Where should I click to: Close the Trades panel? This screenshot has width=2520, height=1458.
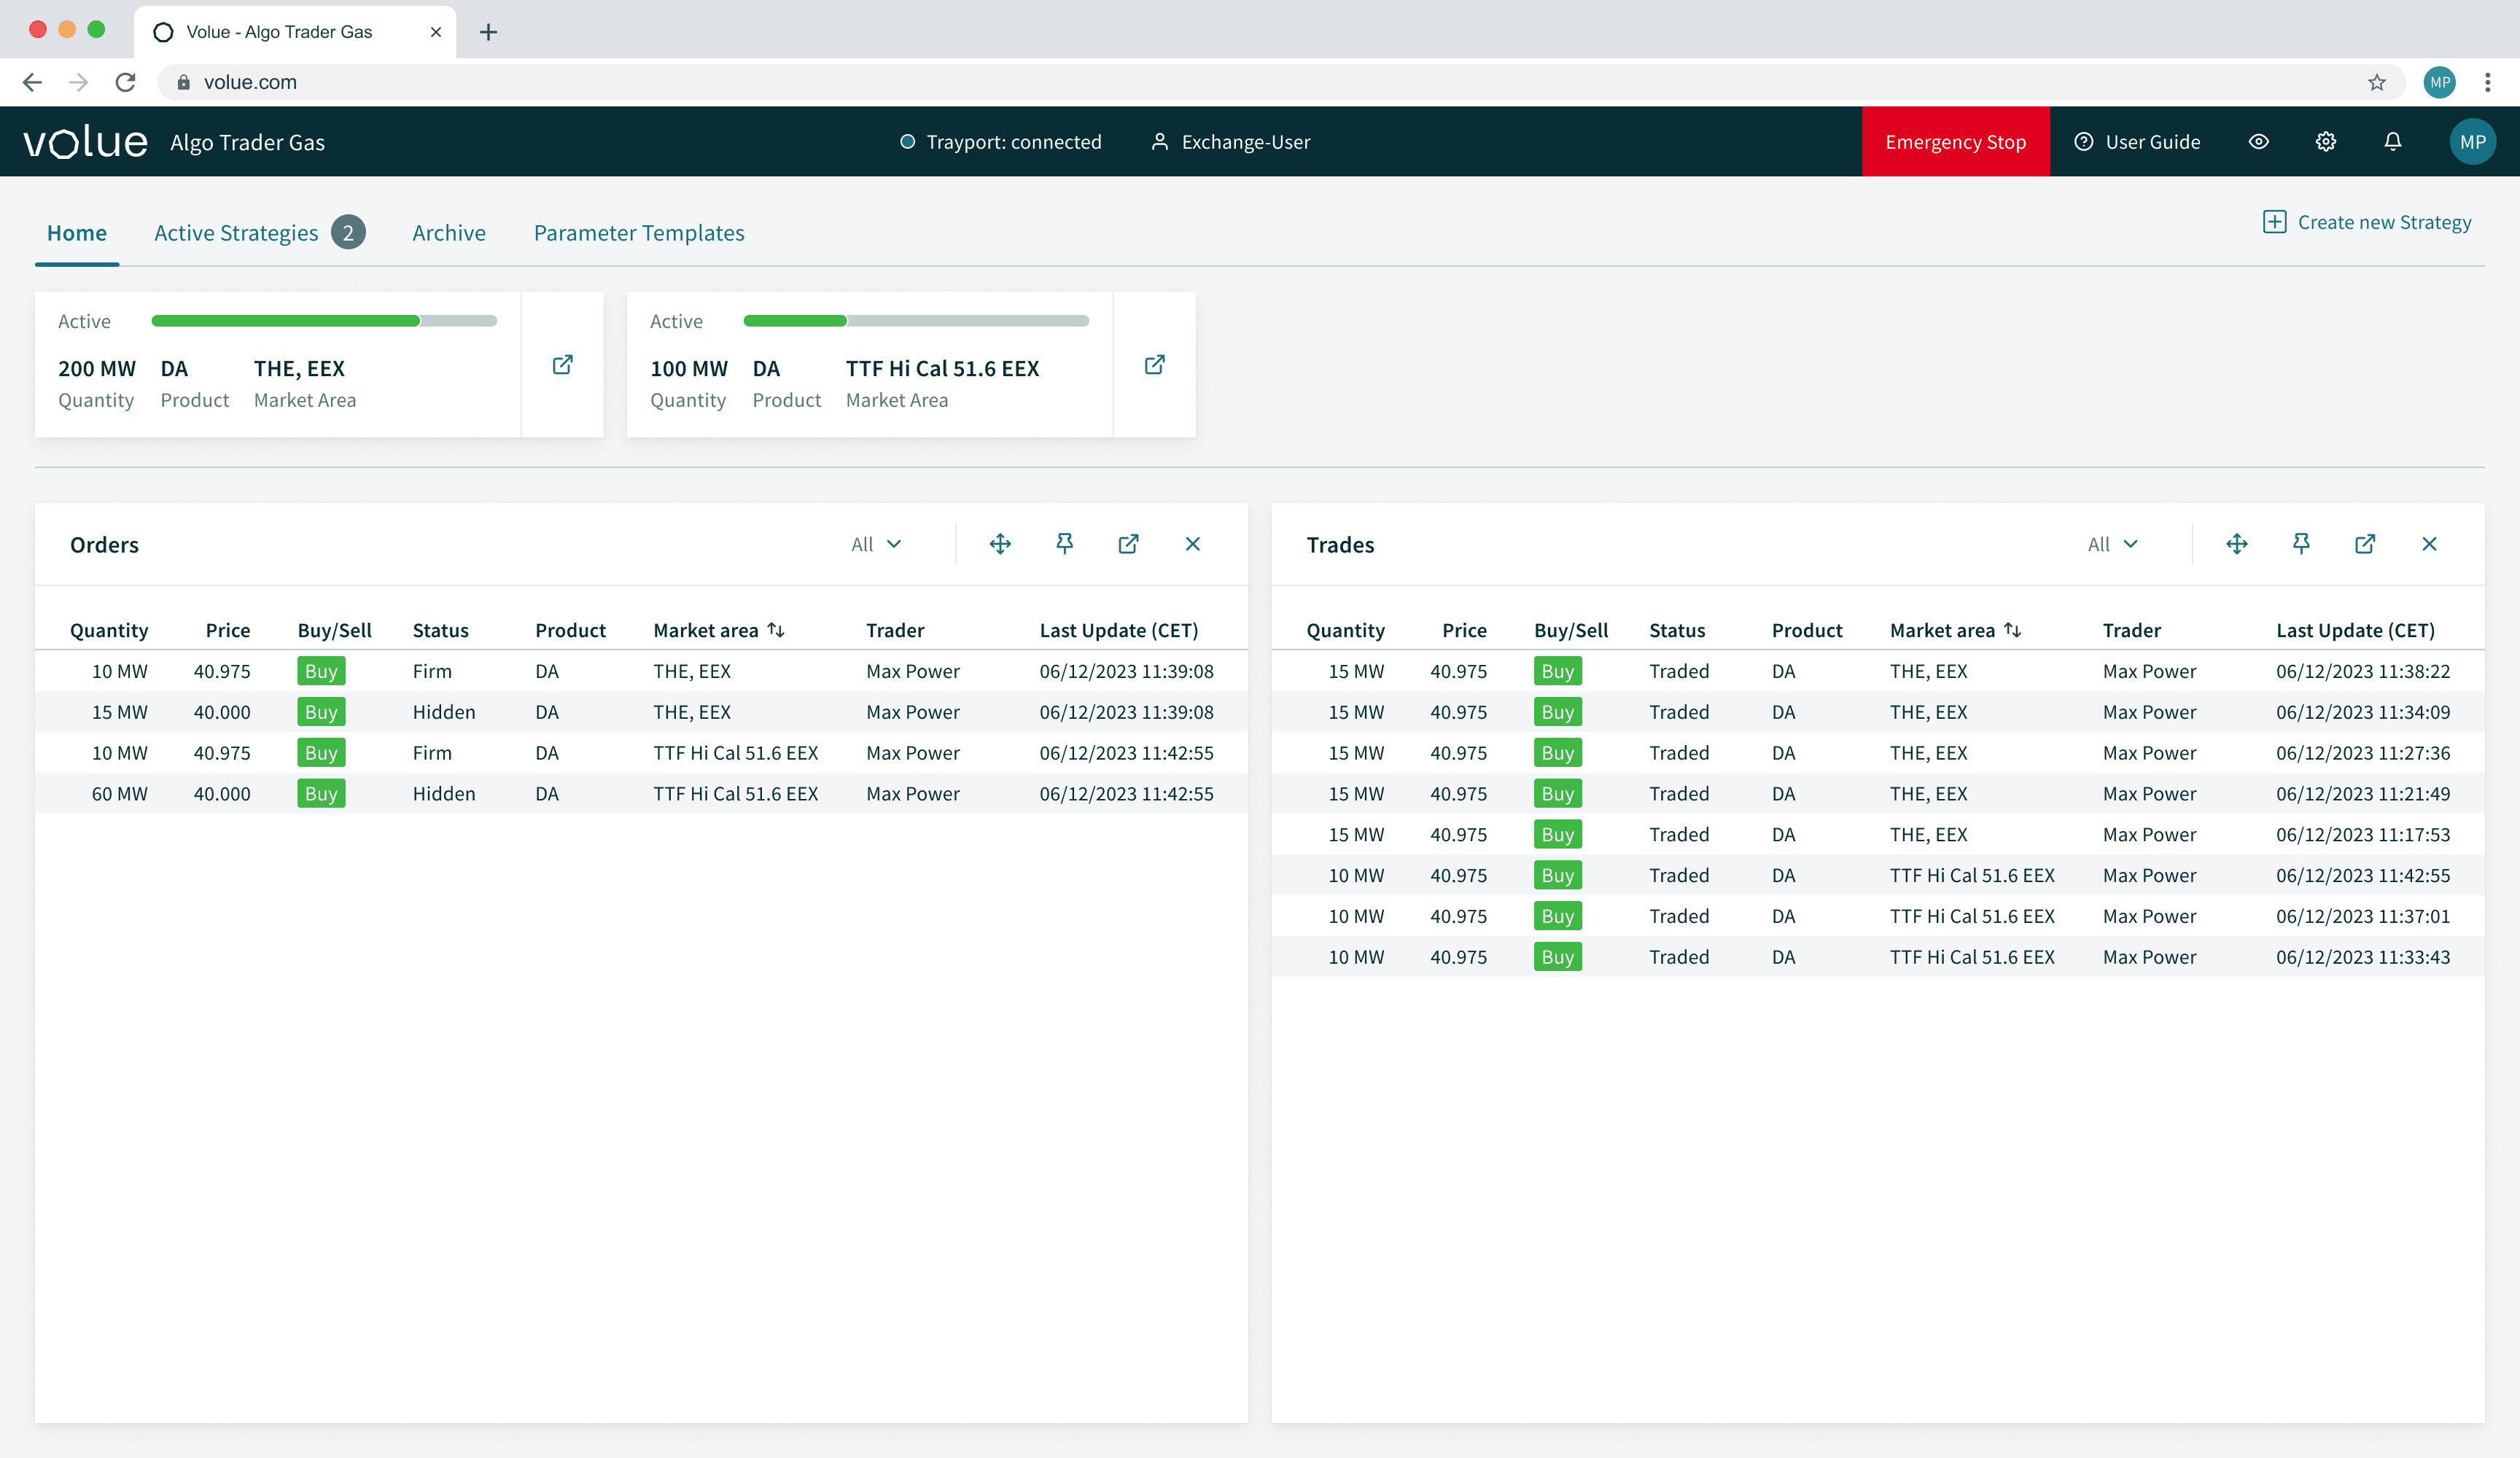pyautogui.click(x=2430, y=544)
